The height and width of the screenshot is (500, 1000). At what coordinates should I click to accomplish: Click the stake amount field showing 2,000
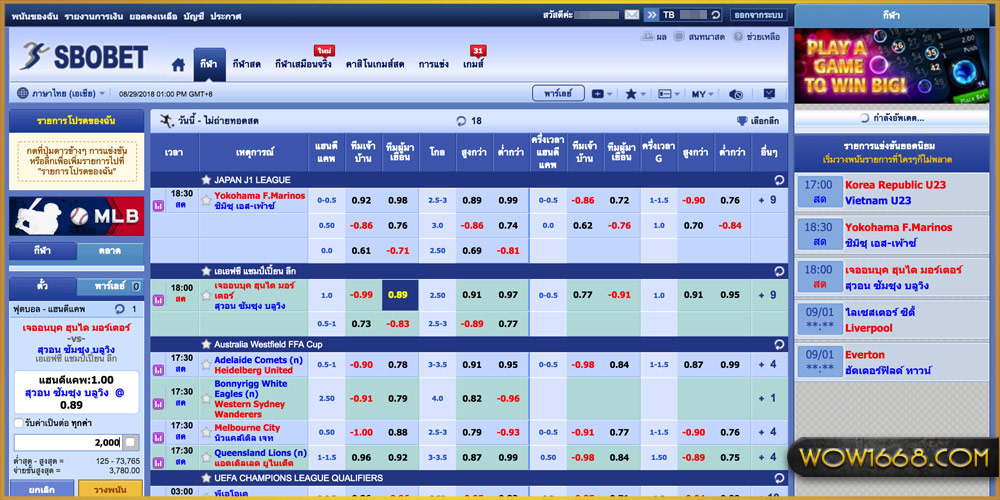pyautogui.click(x=68, y=442)
